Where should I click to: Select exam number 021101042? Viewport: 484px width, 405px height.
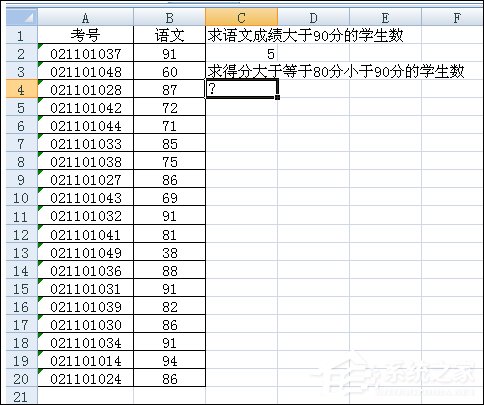86,107
